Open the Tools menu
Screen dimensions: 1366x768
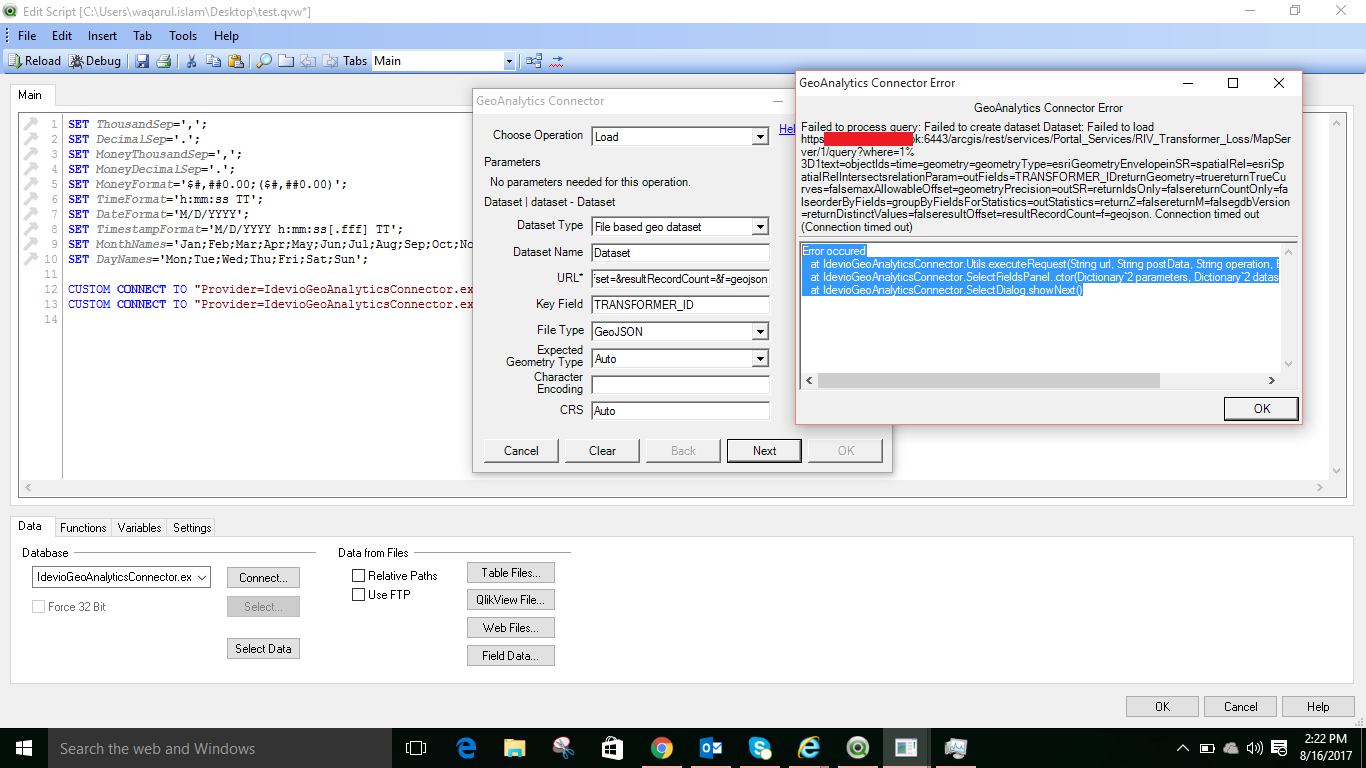point(183,35)
